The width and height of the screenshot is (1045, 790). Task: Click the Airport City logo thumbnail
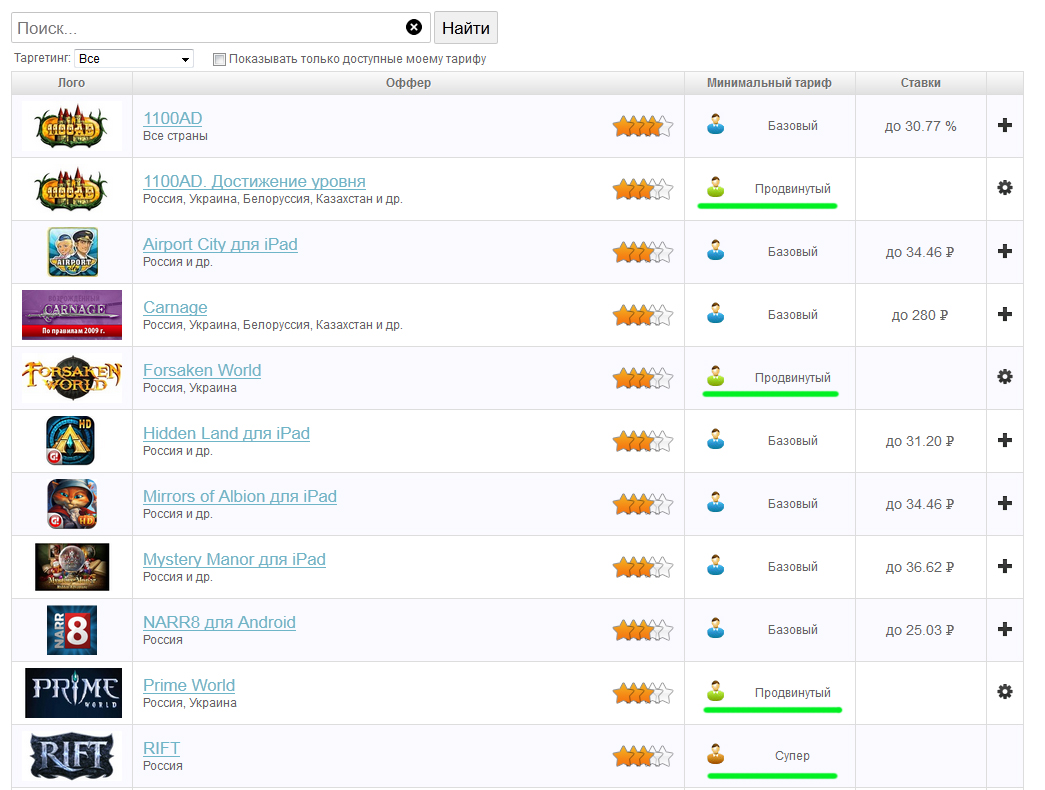[73, 252]
